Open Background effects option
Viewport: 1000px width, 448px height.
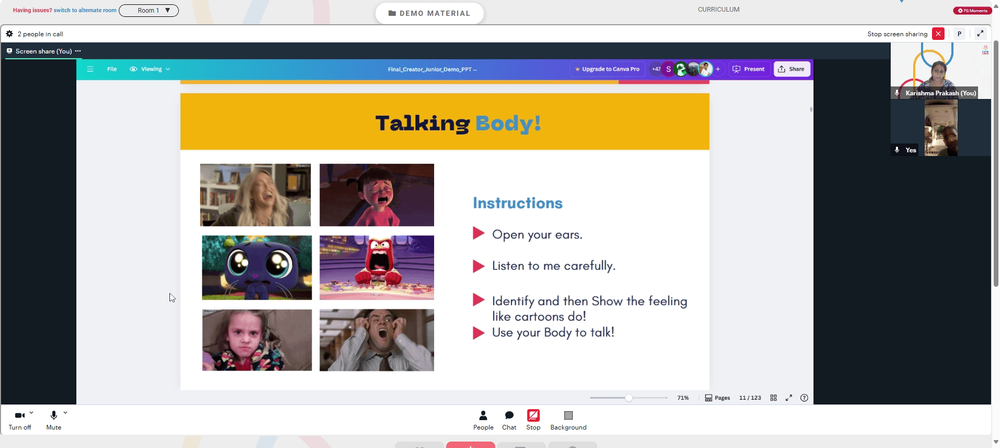[568, 420]
